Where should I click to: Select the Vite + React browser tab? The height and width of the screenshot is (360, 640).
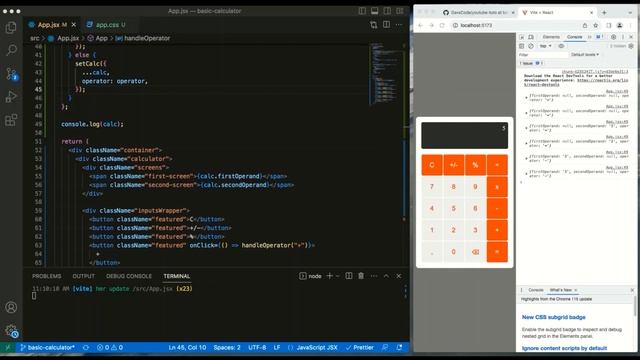pyautogui.click(x=558, y=13)
